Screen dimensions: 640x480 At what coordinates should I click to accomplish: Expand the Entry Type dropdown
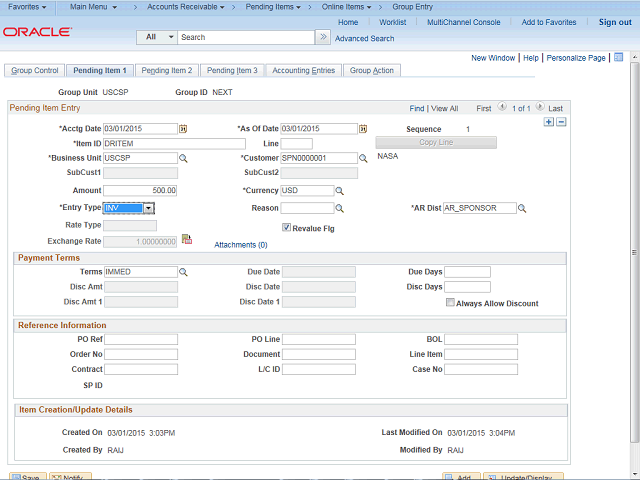click(x=148, y=208)
